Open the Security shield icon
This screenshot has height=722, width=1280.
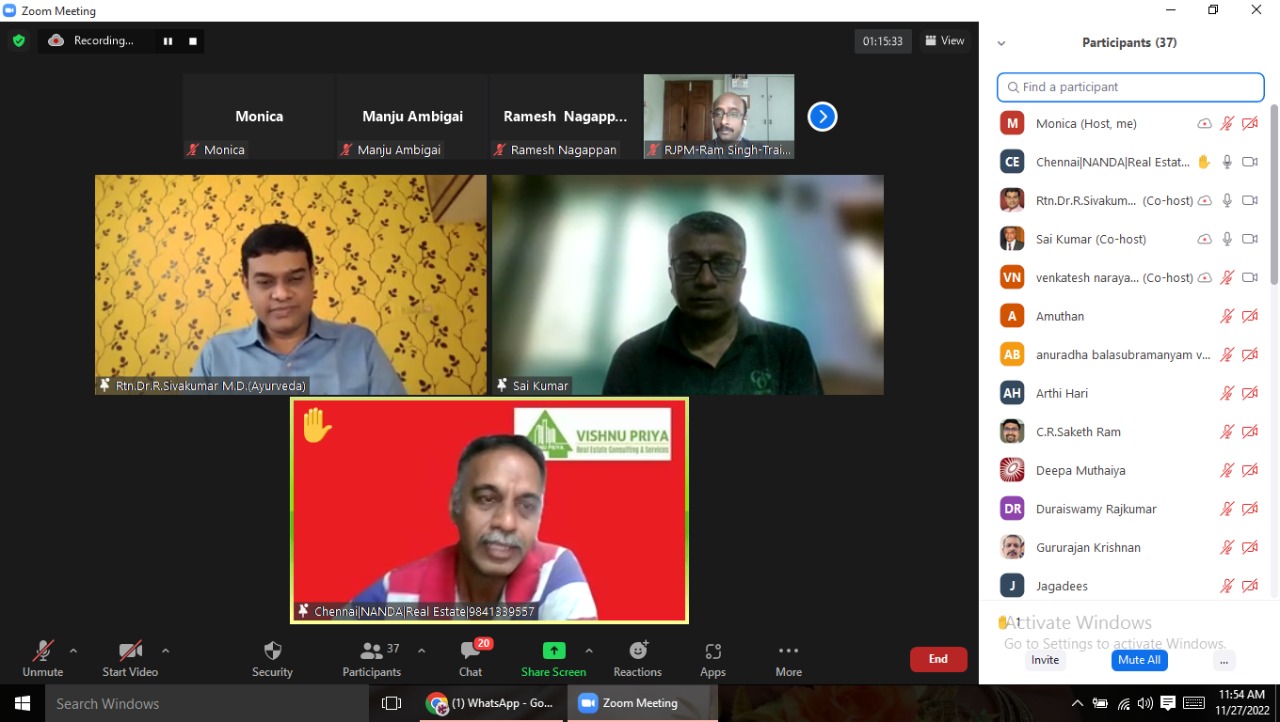[x=272, y=651]
